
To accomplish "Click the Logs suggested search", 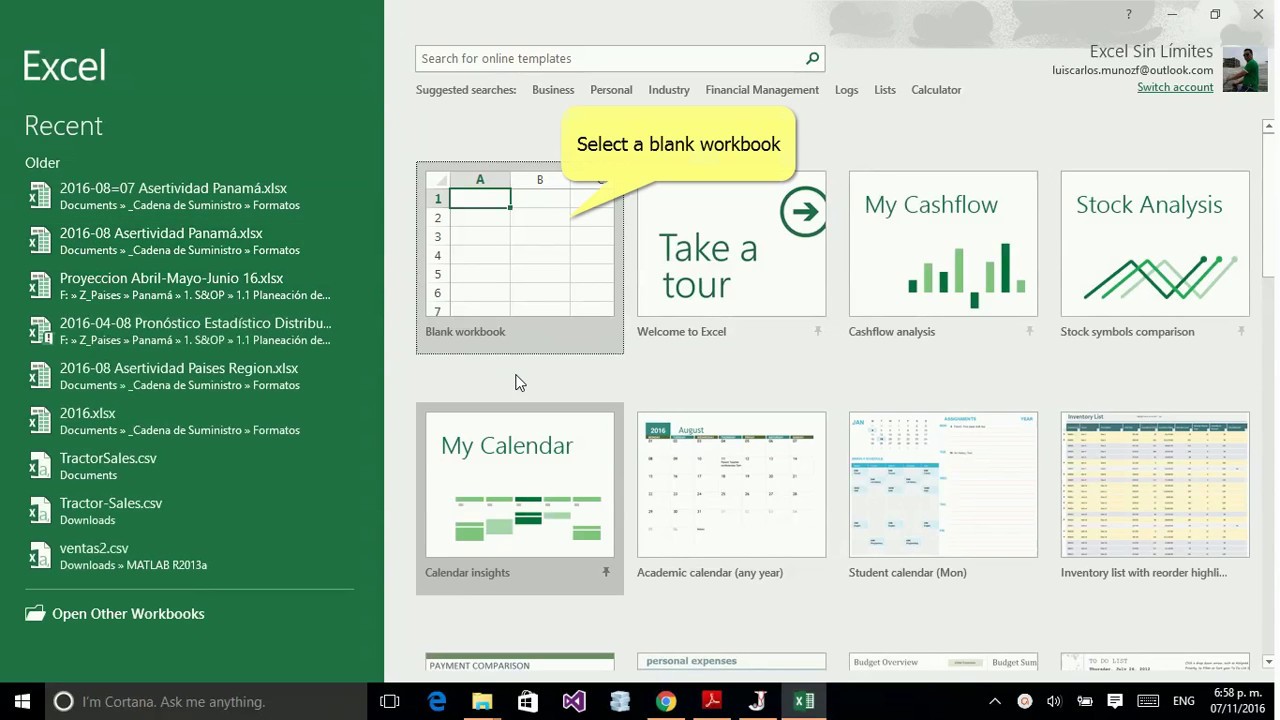I will tap(847, 90).
